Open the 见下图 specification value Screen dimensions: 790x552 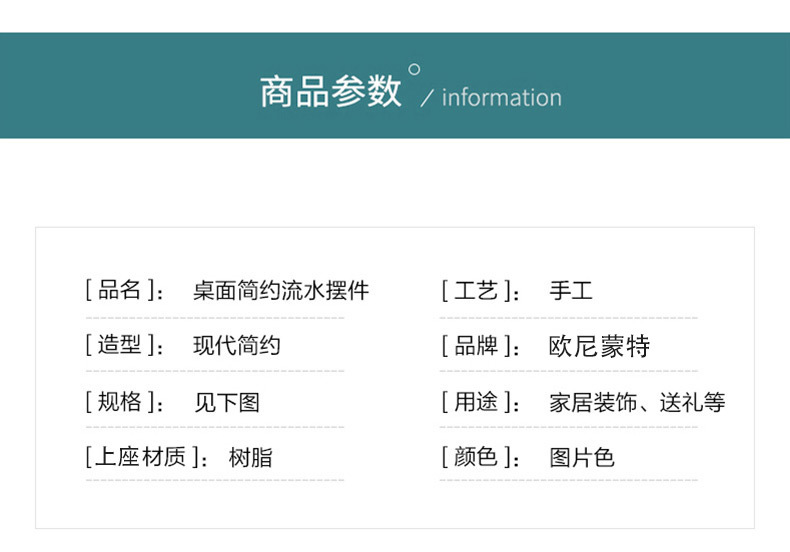point(227,402)
